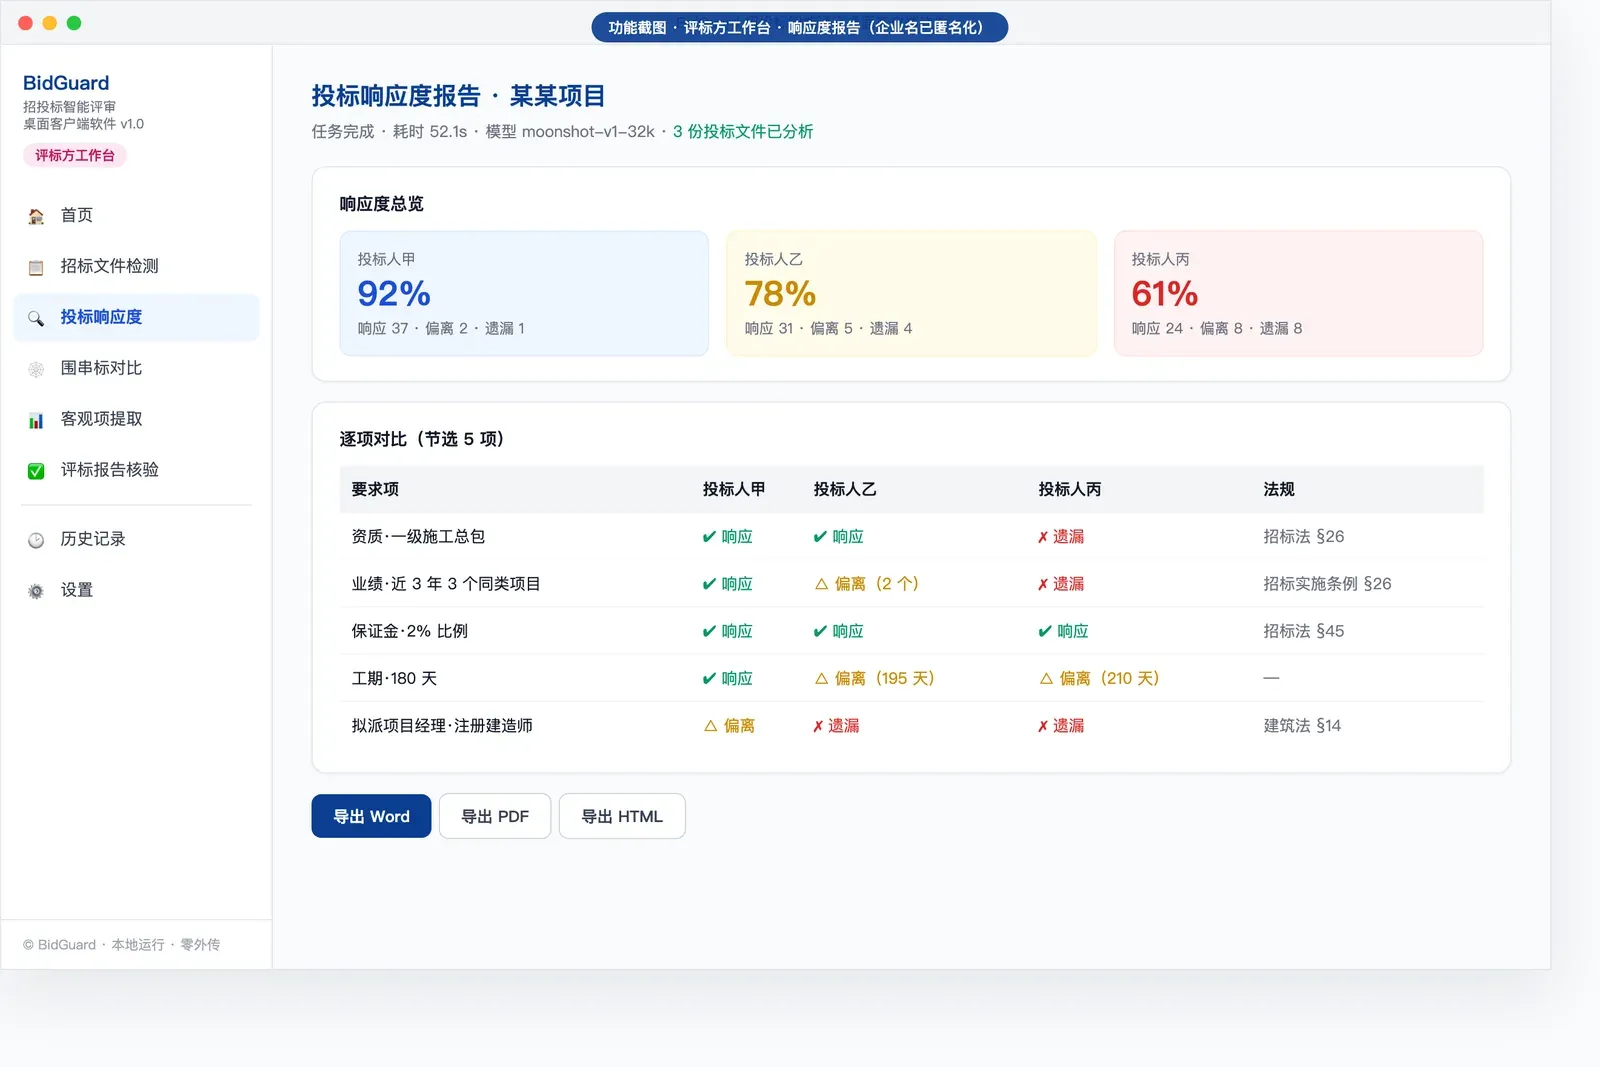Image resolution: width=1600 pixels, height=1067 pixels.
Task: Select 投标响应度 in the sidebar
Action: 136,317
